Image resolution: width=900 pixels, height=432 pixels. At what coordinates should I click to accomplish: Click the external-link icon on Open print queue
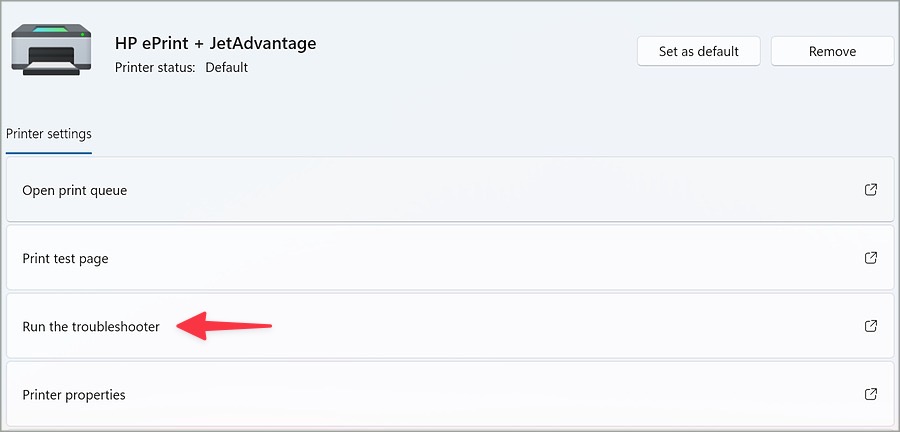pos(871,190)
